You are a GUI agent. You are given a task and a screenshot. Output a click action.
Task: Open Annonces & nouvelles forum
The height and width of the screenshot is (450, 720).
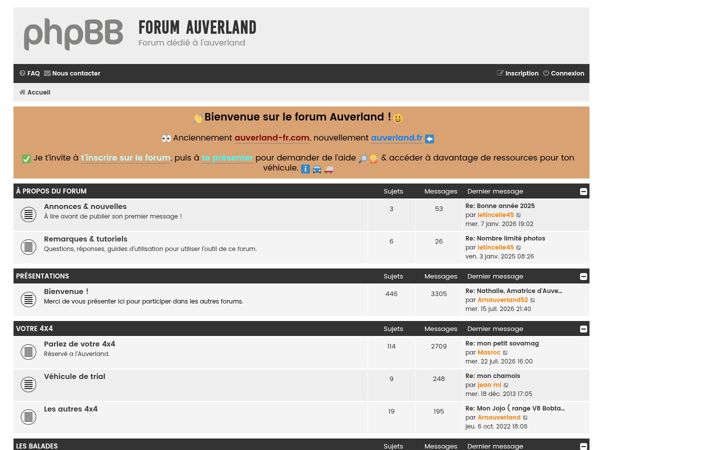(85, 207)
